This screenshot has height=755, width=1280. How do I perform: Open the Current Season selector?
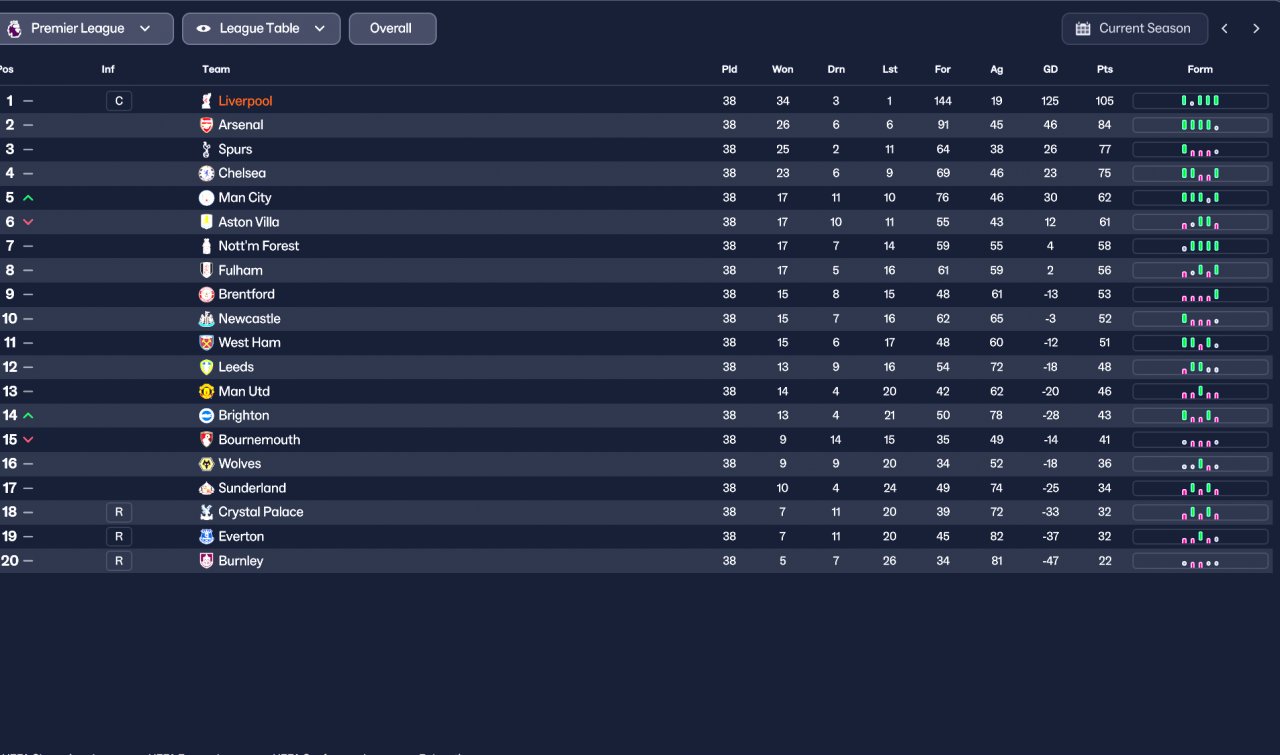point(1134,29)
